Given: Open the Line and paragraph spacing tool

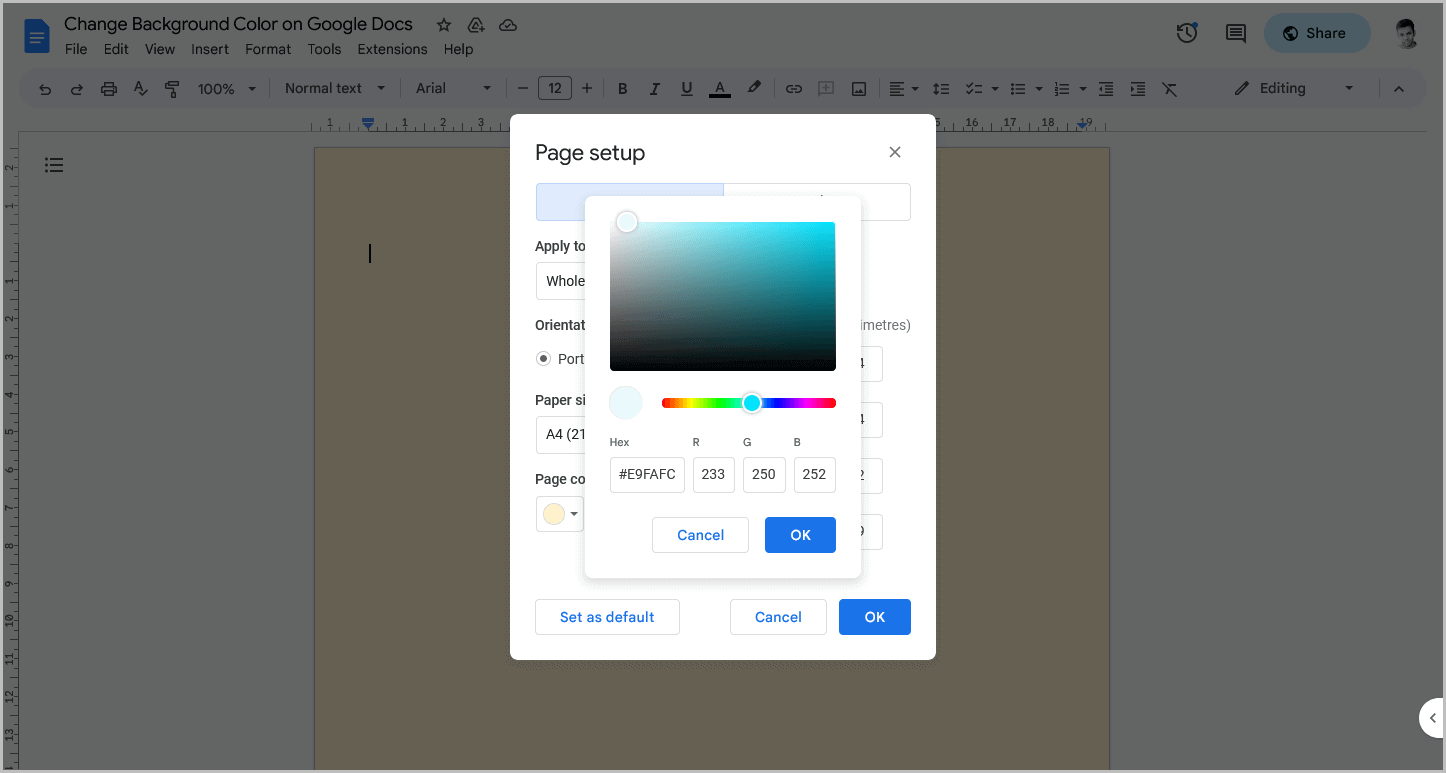Looking at the screenshot, I should pyautogui.click(x=941, y=89).
